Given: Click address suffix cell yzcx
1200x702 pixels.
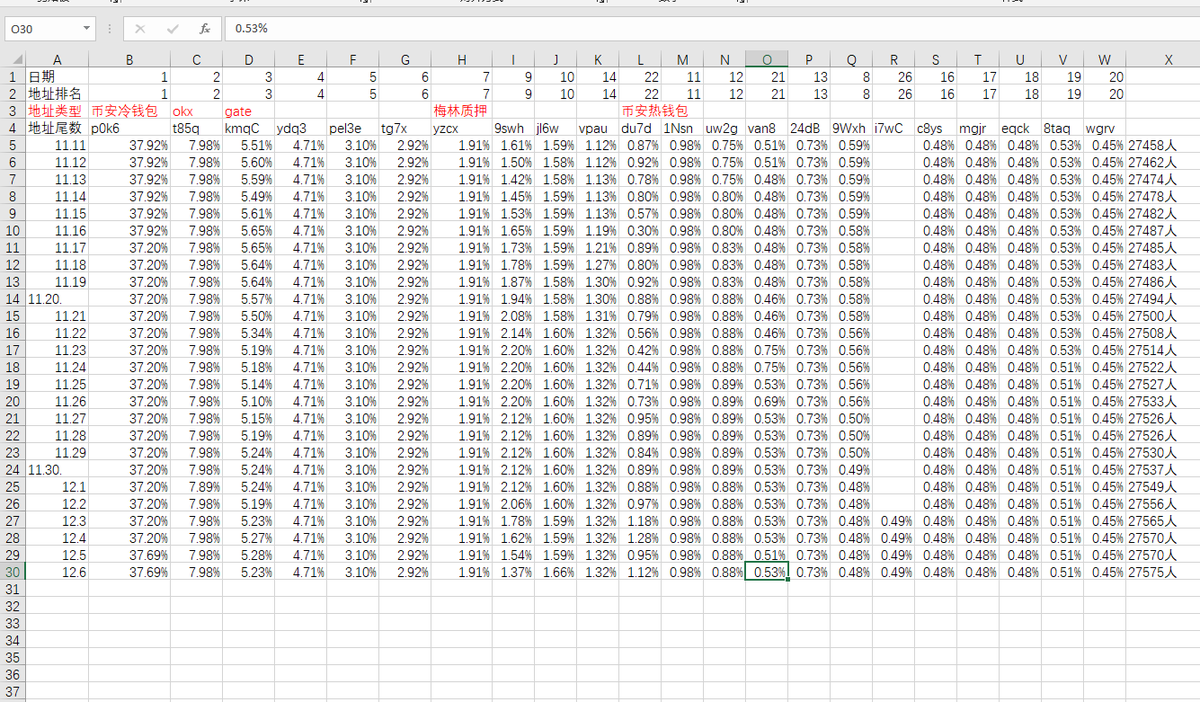Looking at the screenshot, I should tap(461, 128).
